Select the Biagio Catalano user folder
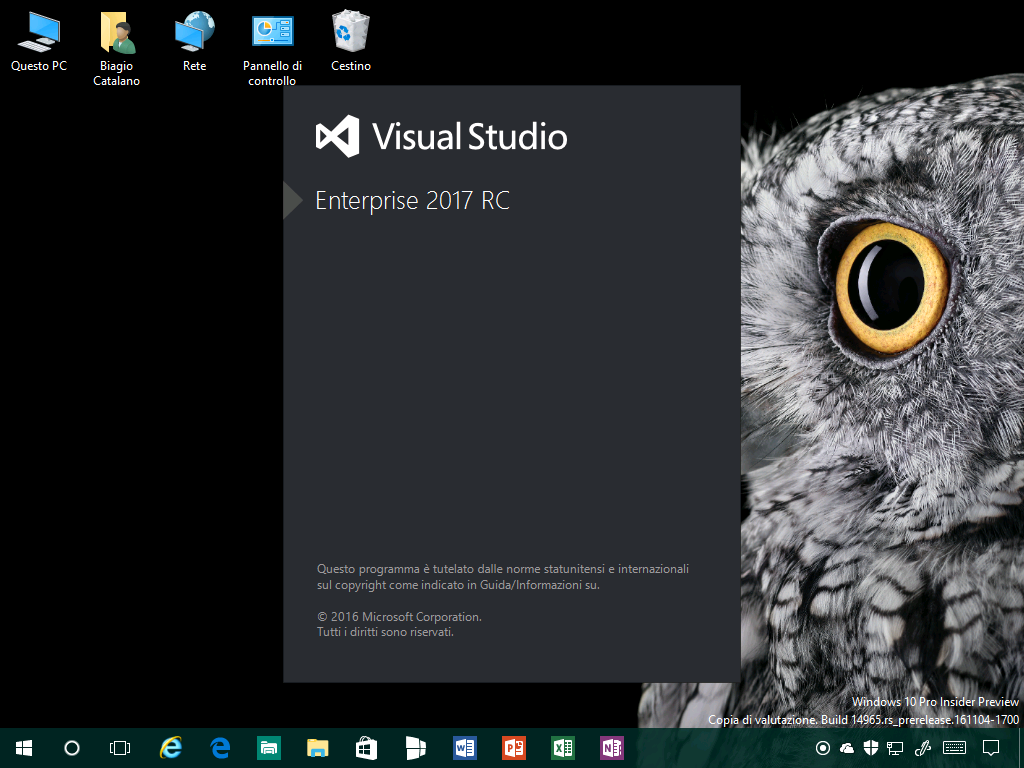 [x=116, y=49]
